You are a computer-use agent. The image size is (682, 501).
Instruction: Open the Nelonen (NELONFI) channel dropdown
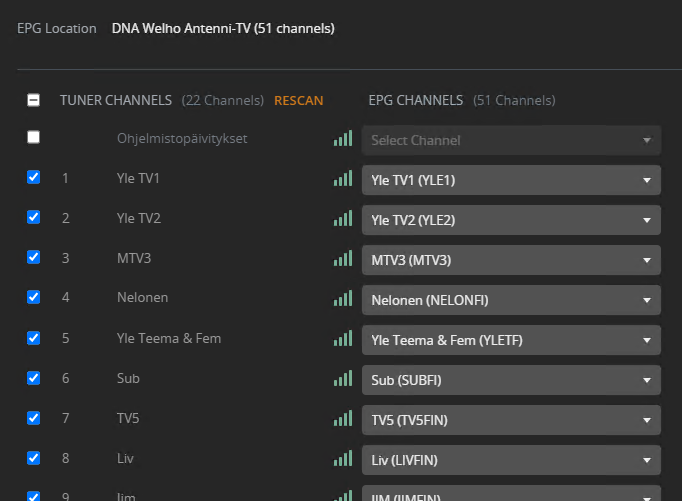(511, 300)
